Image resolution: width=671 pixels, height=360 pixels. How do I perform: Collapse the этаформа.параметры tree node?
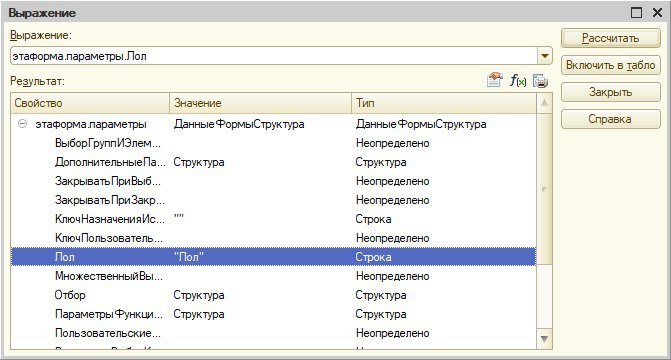point(22,124)
